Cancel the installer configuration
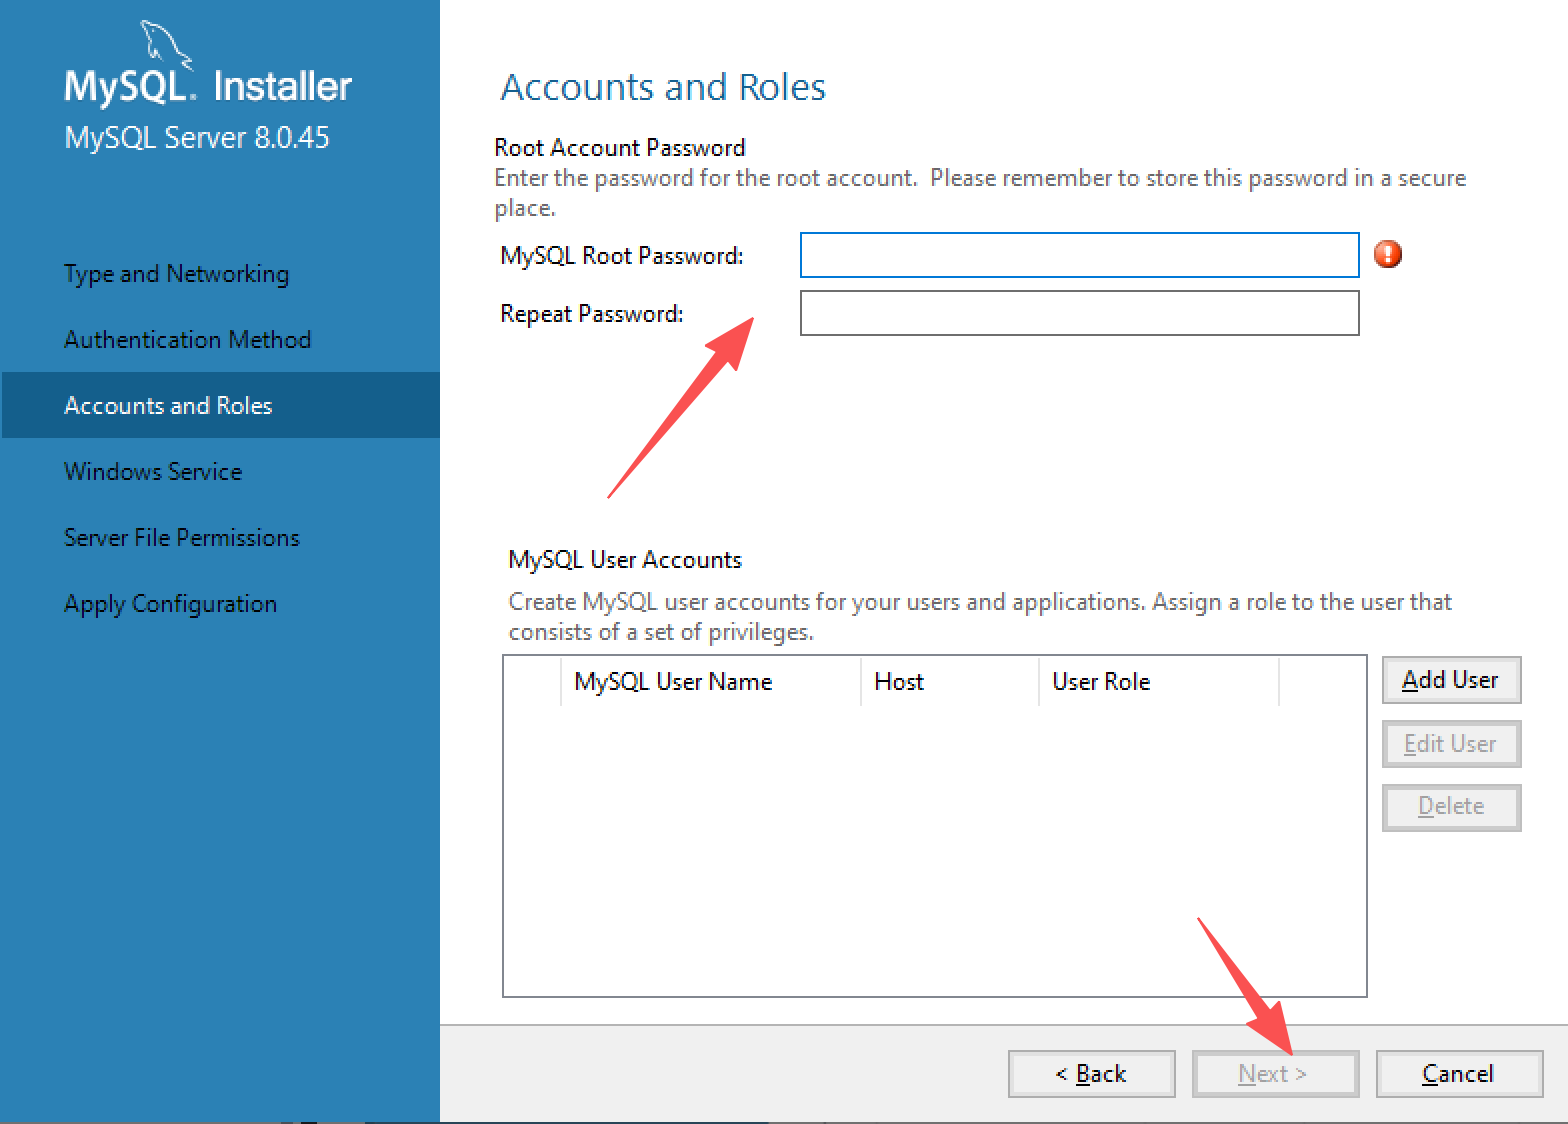 [1459, 1074]
